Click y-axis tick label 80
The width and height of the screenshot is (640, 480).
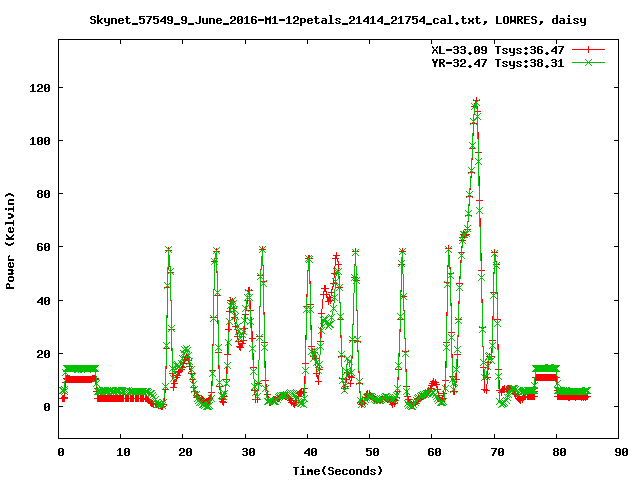pyautogui.click(x=44, y=194)
